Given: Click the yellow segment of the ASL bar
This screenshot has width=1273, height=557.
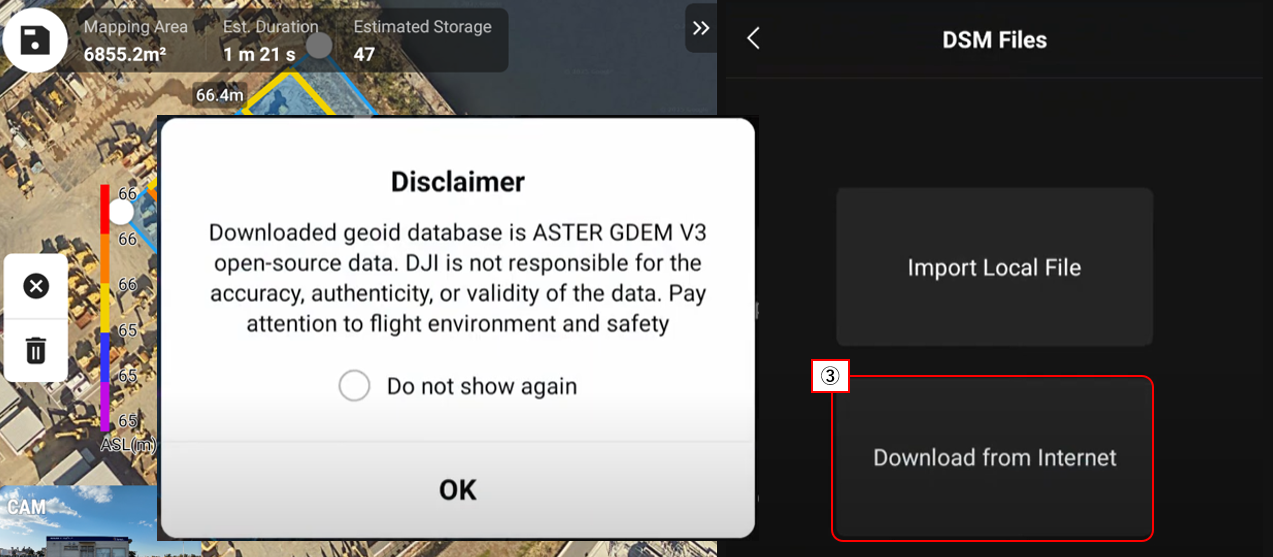Looking at the screenshot, I should coord(104,309).
